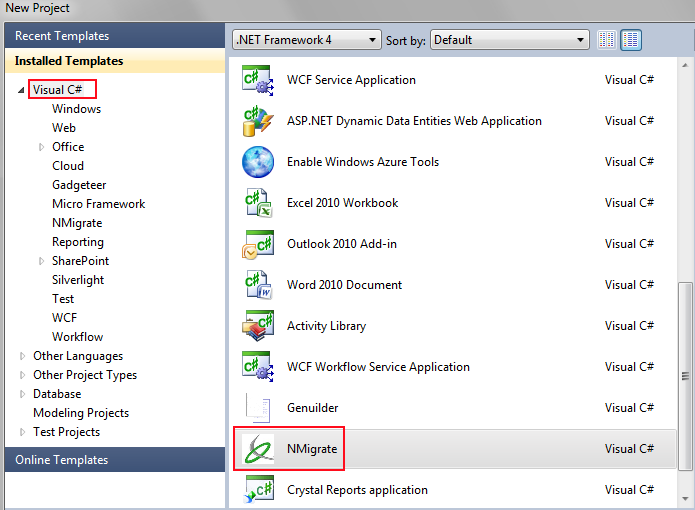Select NMigrate in the left tree

click(x=77, y=223)
